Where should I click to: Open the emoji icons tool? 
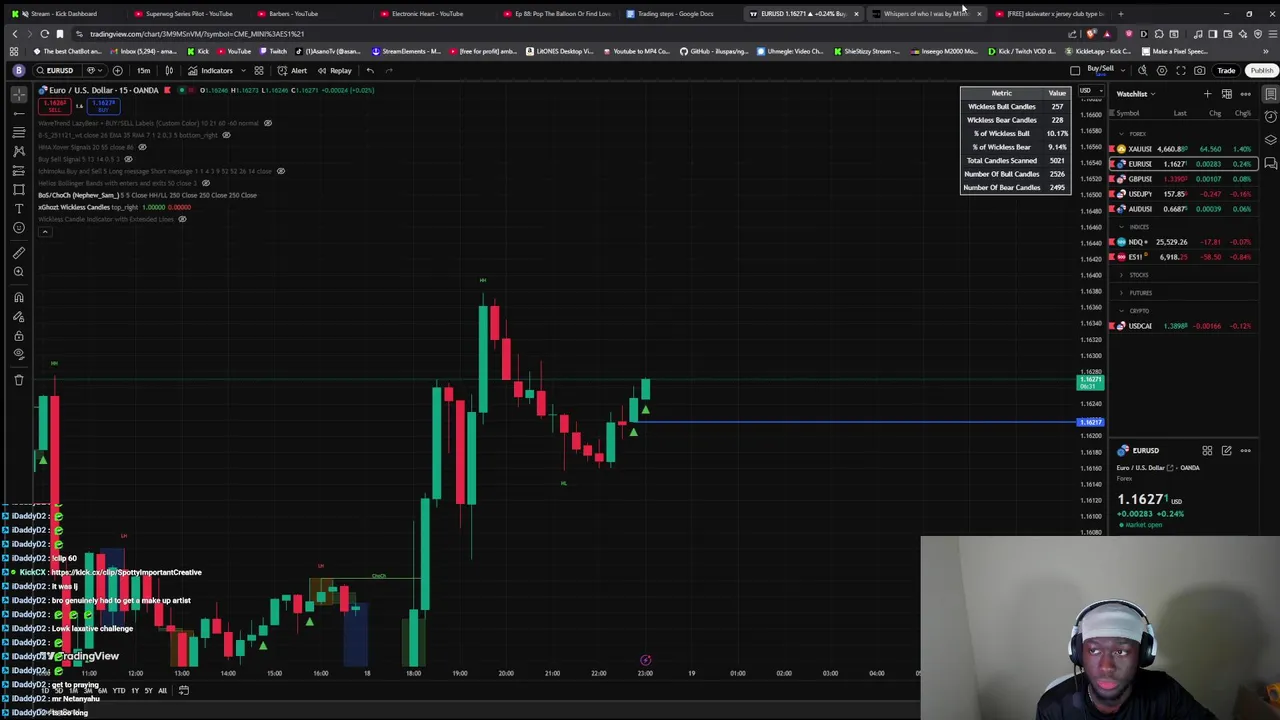[18, 227]
